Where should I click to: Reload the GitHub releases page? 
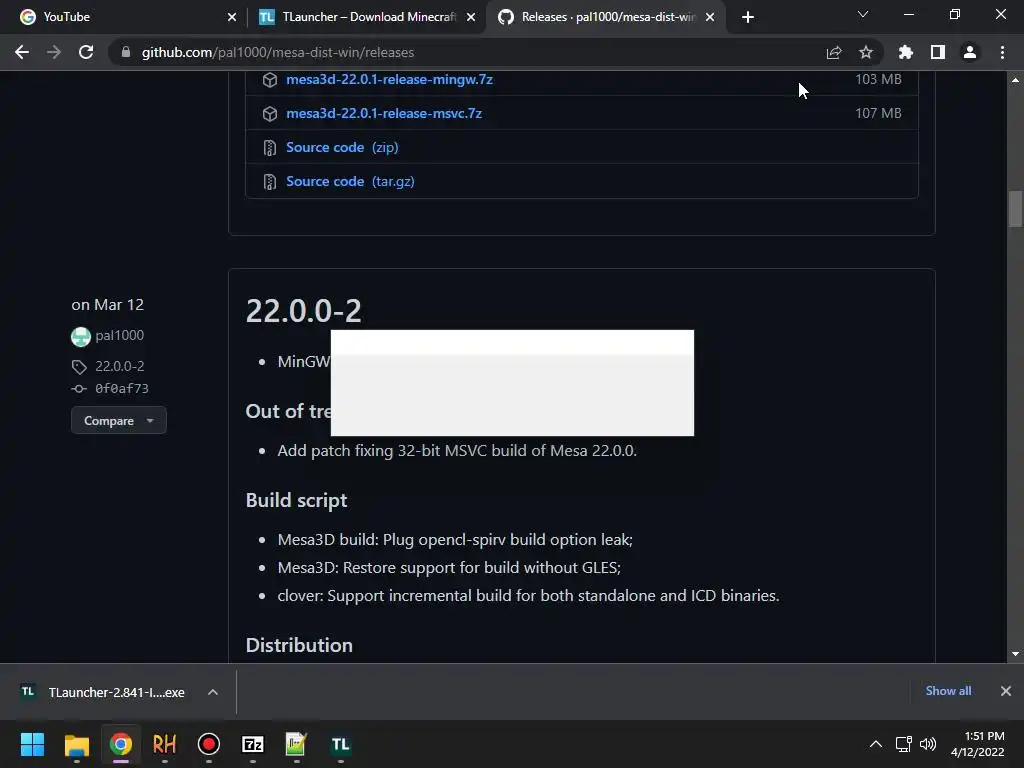point(86,52)
